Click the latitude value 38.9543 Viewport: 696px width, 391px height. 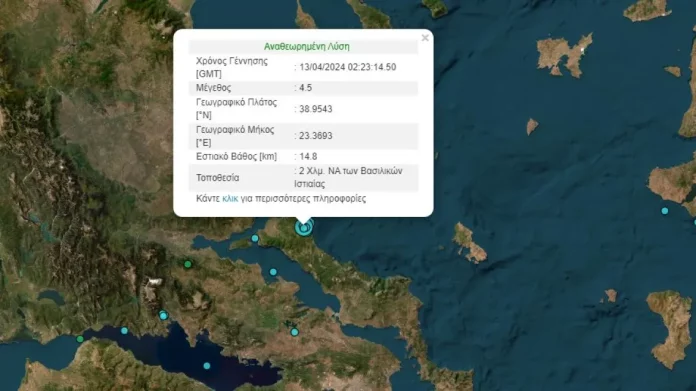click(x=316, y=109)
